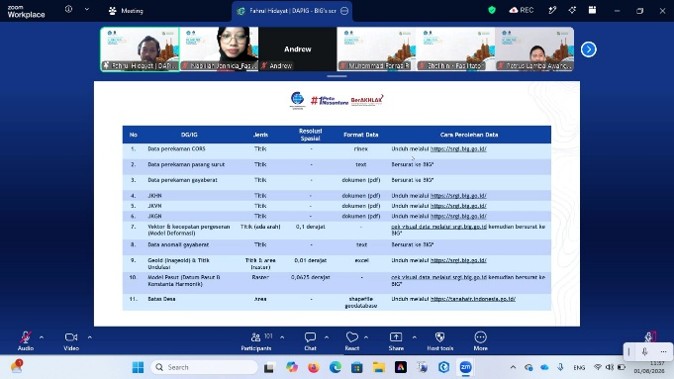
Task: Open Firefox from the taskbar
Action: pyautogui.click(x=313, y=367)
